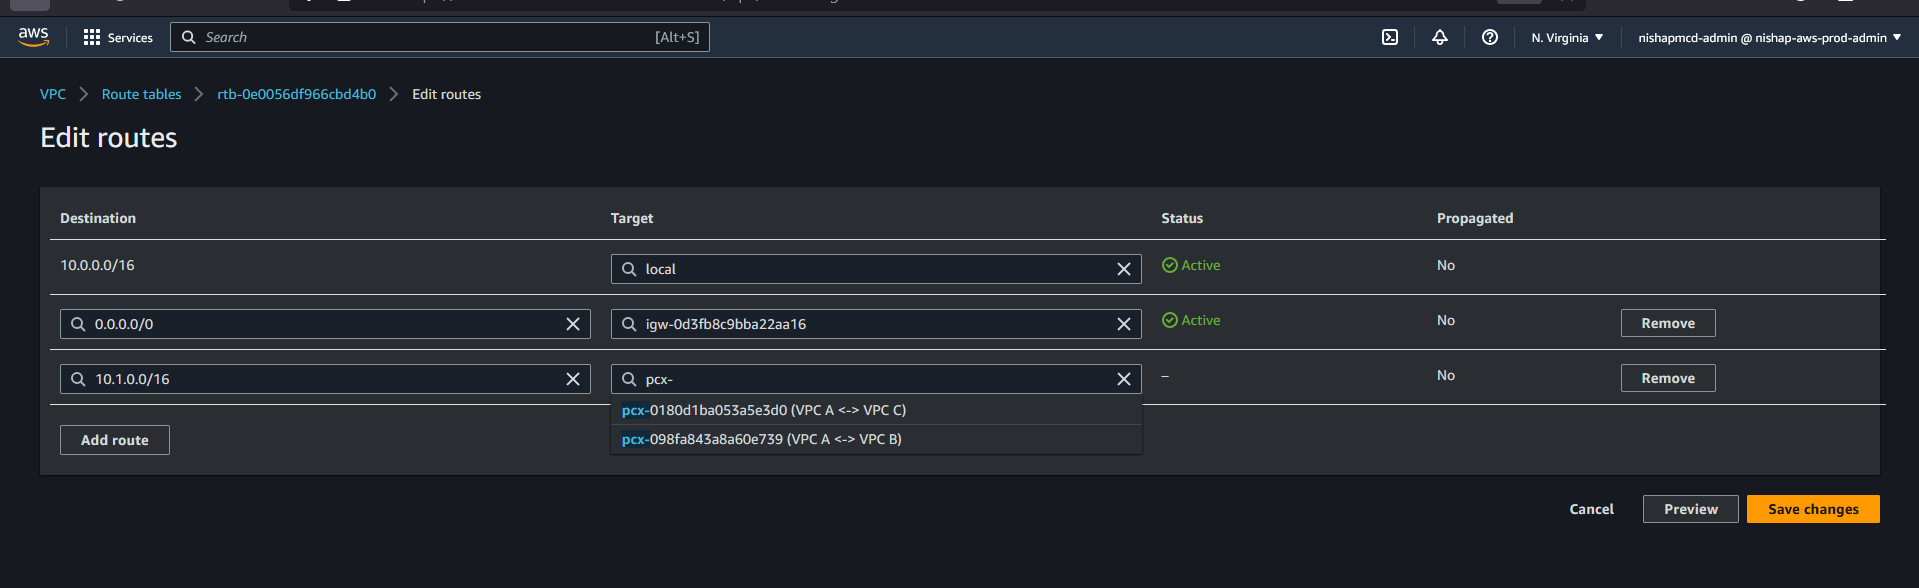This screenshot has height=588, width=1919.
Task: Open the CloudShell terminal icon
Action: (x=1390, y=37)
